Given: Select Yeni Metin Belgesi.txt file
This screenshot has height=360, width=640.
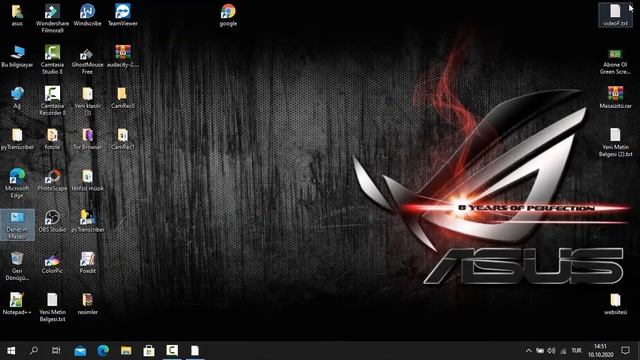Looking at the screenshot, I should [52, 307].
